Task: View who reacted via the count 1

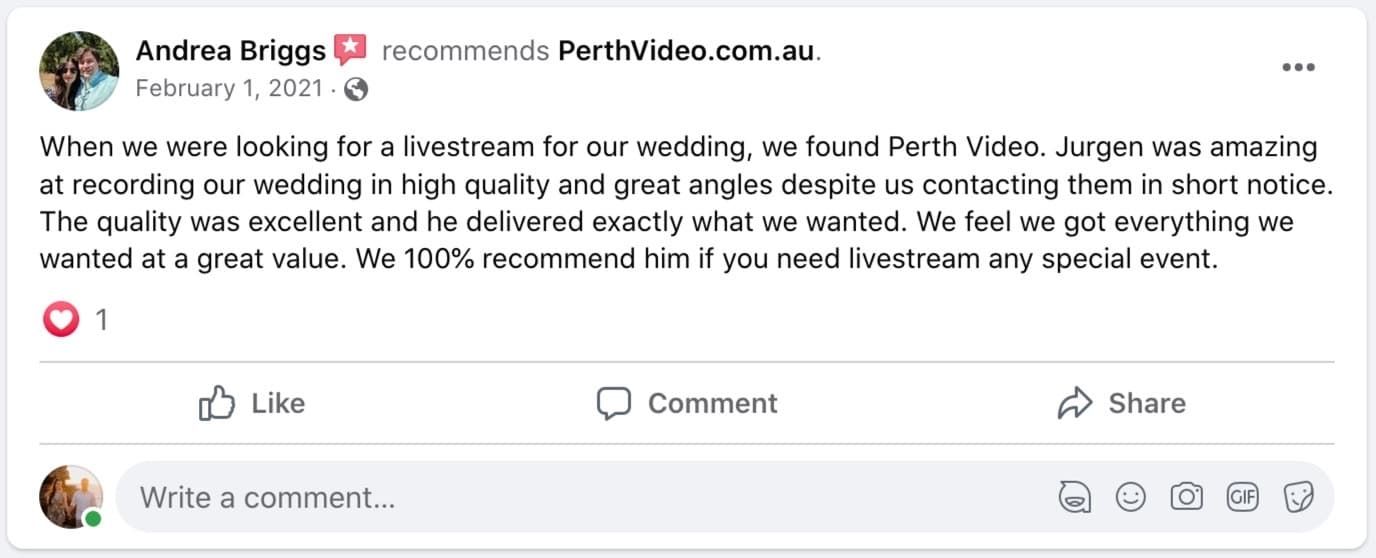Action: click(x=101, y=320)
